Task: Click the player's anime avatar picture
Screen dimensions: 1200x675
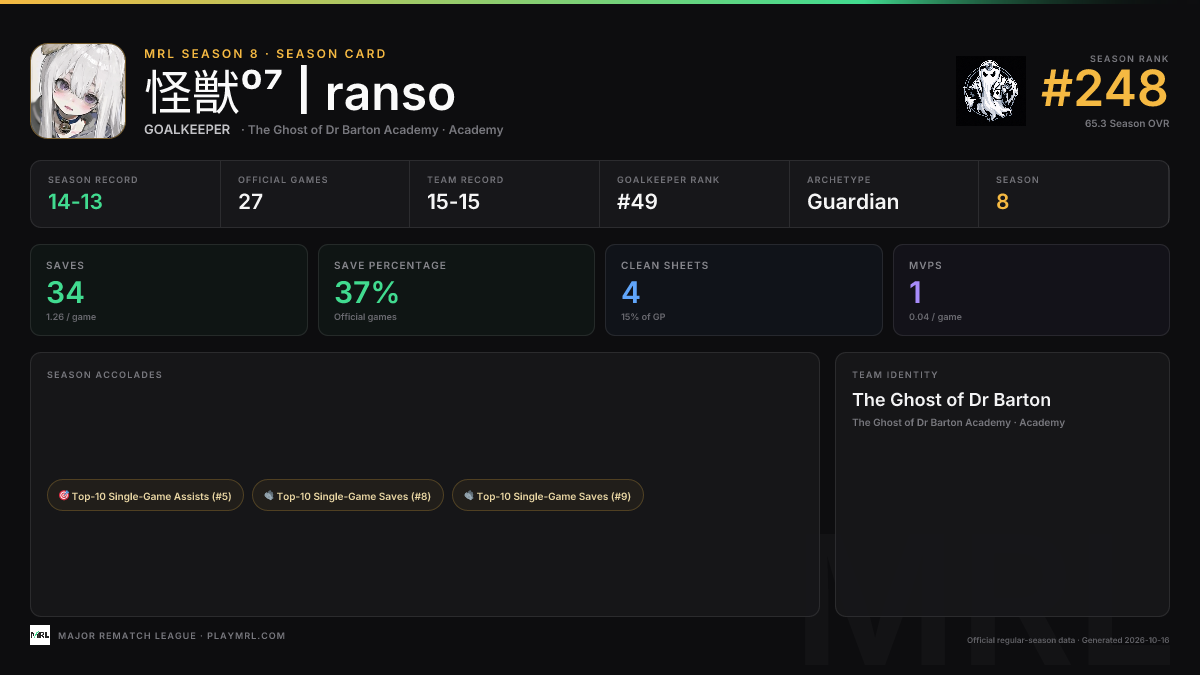Action: (x=78, y=91)
